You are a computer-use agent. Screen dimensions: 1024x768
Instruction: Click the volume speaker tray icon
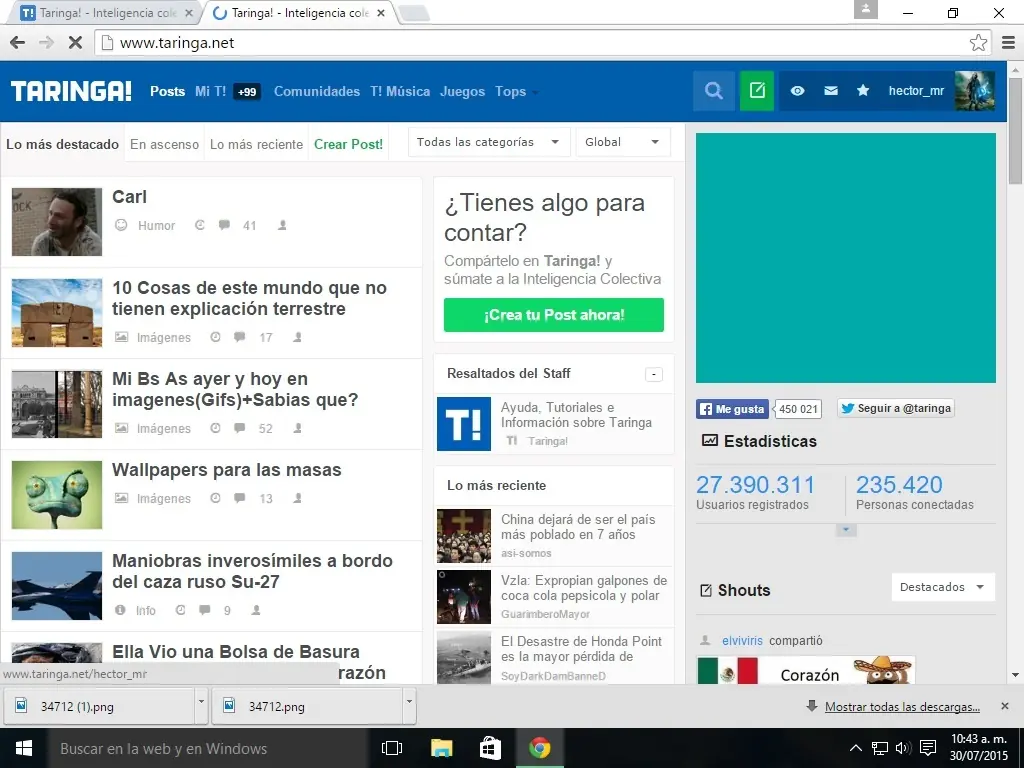tap(903, 748)
